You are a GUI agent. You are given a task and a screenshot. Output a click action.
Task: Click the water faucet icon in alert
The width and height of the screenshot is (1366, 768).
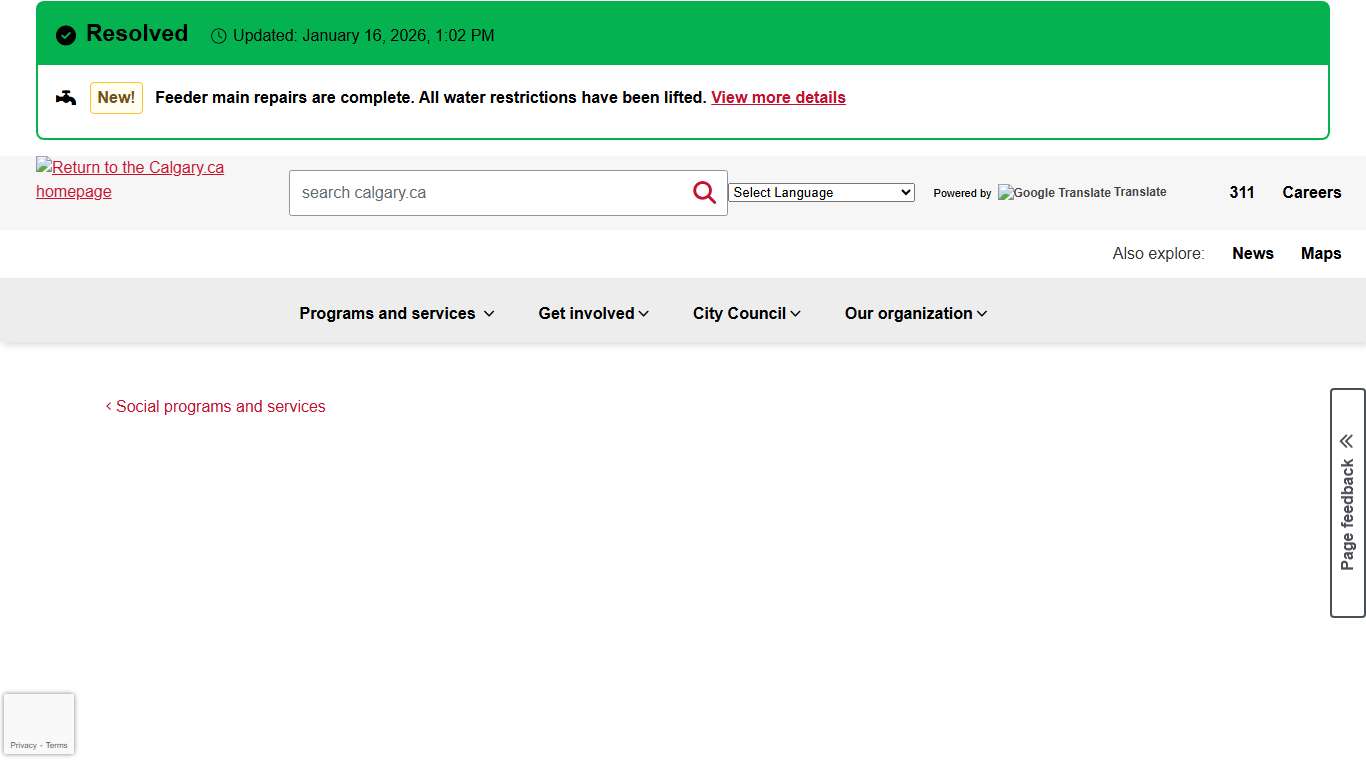pos(66,98)
